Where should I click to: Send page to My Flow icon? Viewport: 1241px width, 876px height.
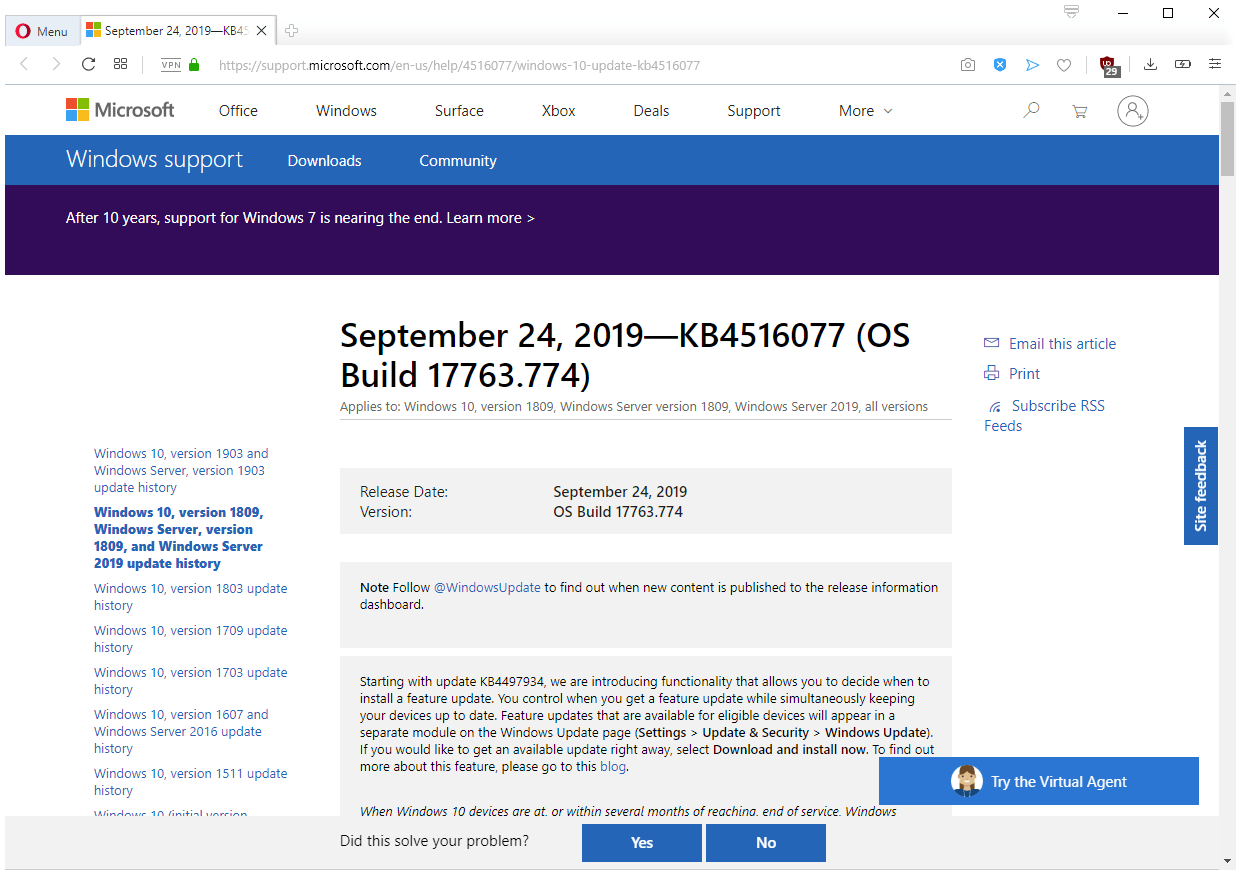pyautogui.click(x=1032, y=65)
